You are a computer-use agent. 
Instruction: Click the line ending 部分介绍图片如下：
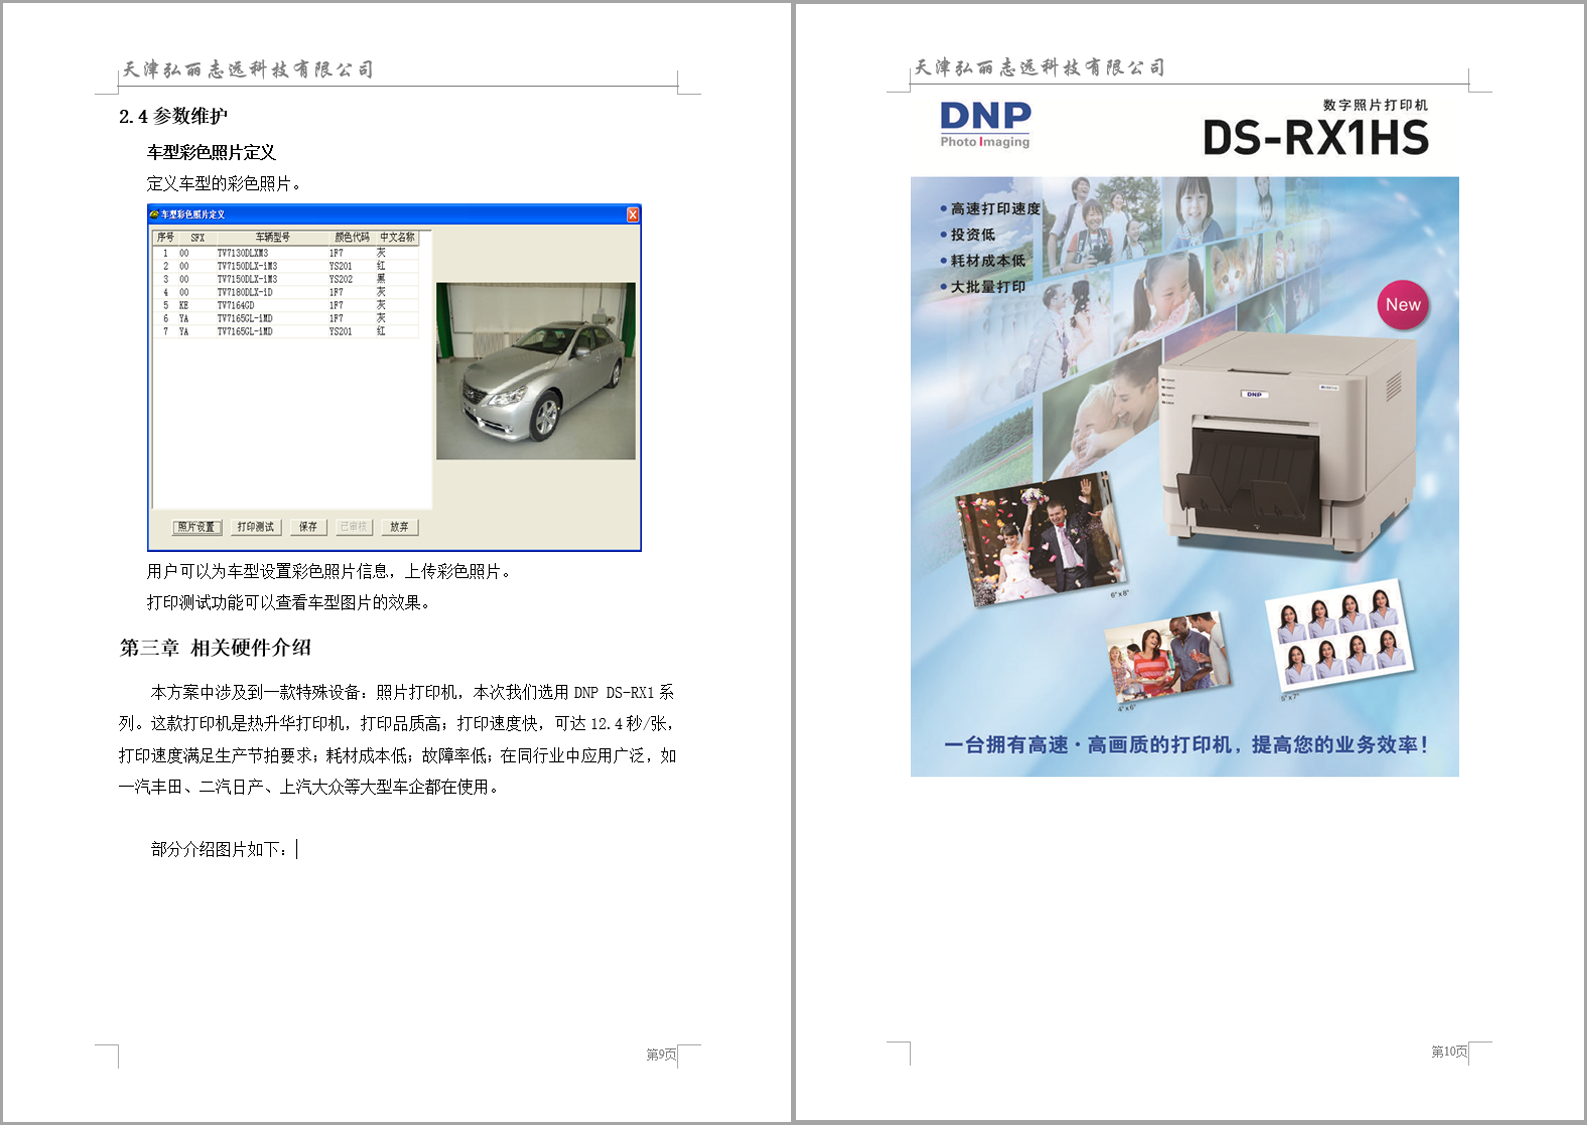tap(220, 849)
